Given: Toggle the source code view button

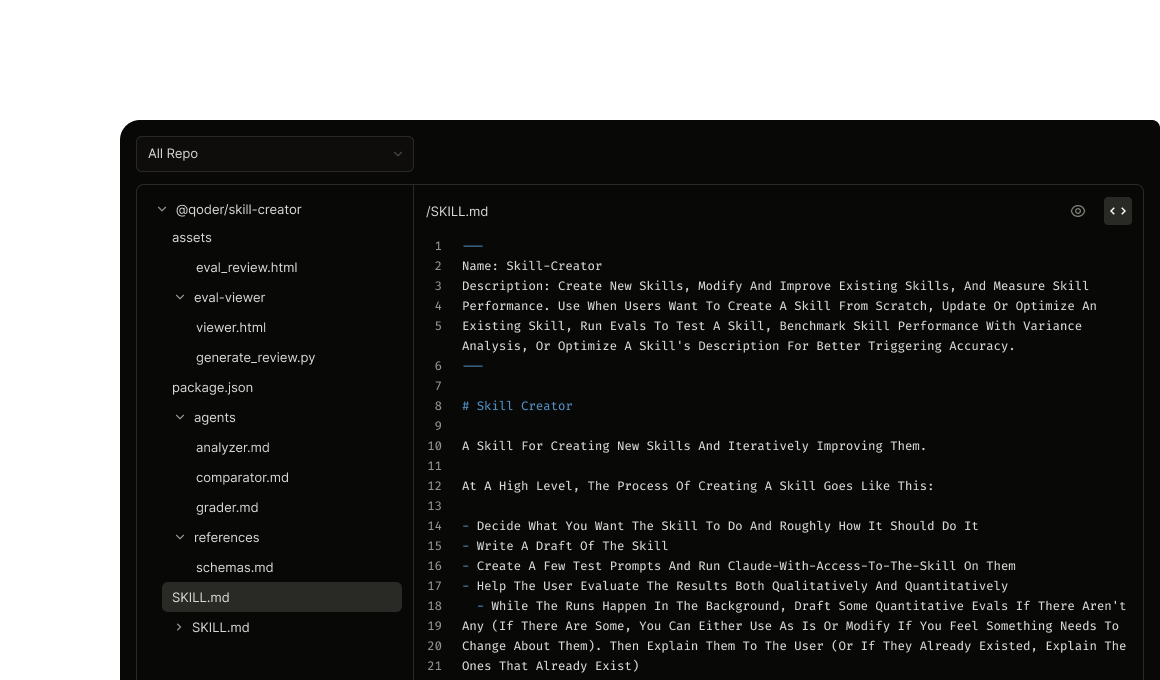Looking at the screenshot, I should [1118, 211].
